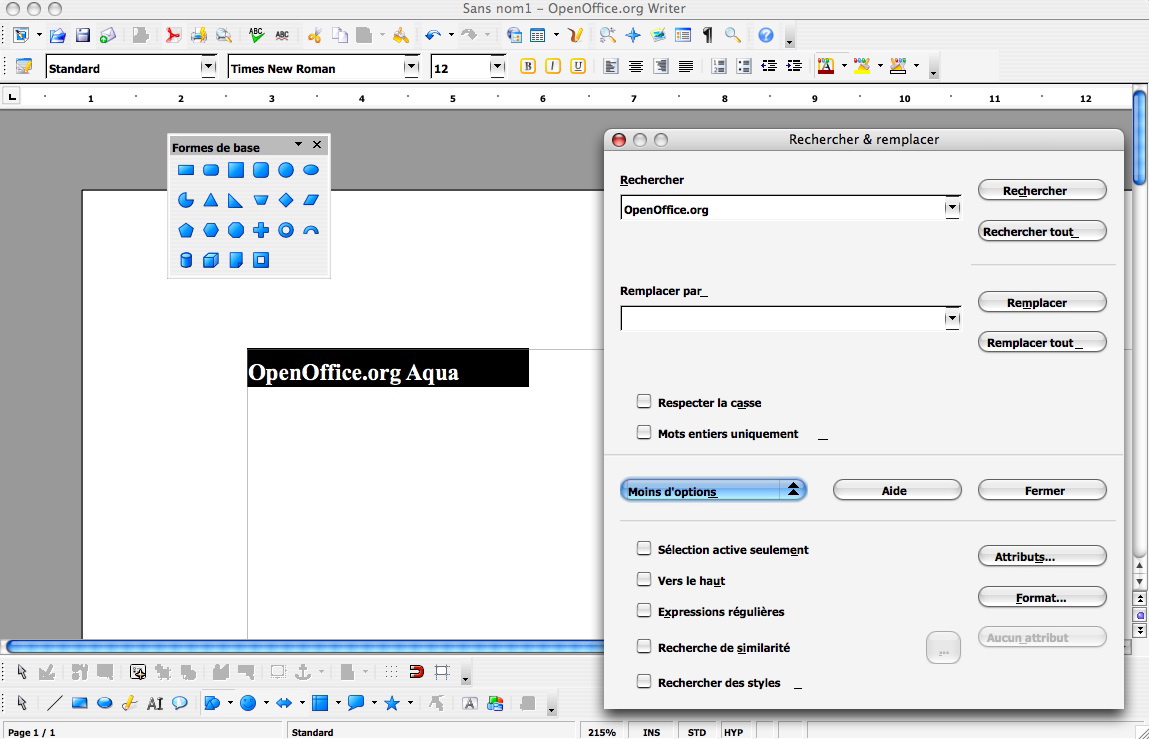Run spelling and grammar check icon
The image size is (1149, 739).
pos(256,34)
